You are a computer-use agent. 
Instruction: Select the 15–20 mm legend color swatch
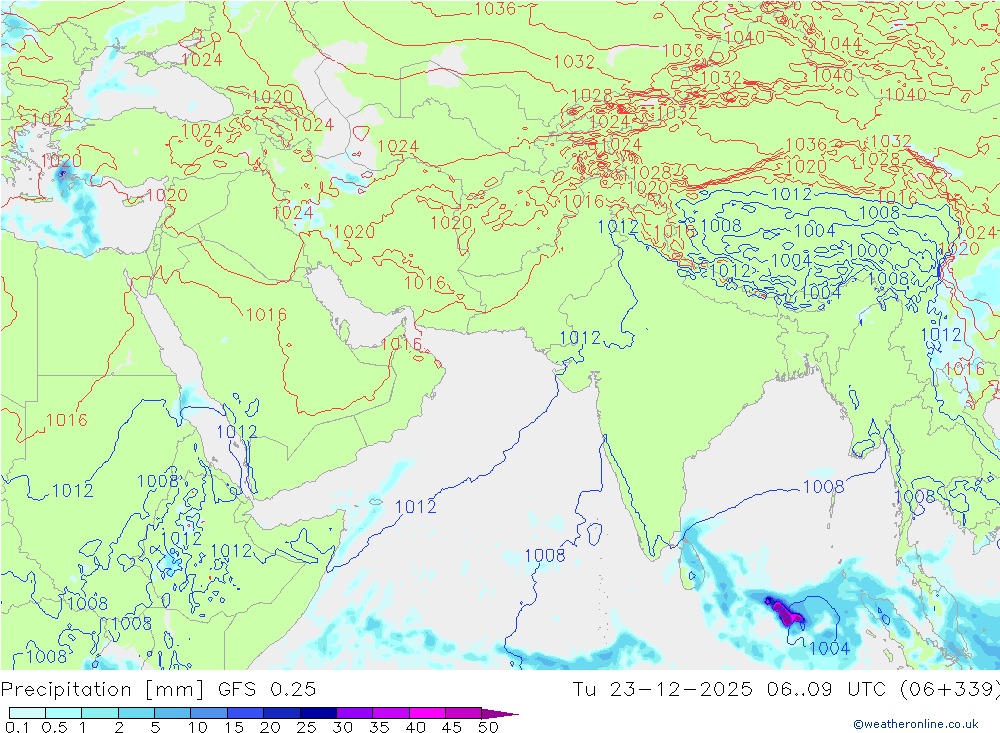click(245, 713)
